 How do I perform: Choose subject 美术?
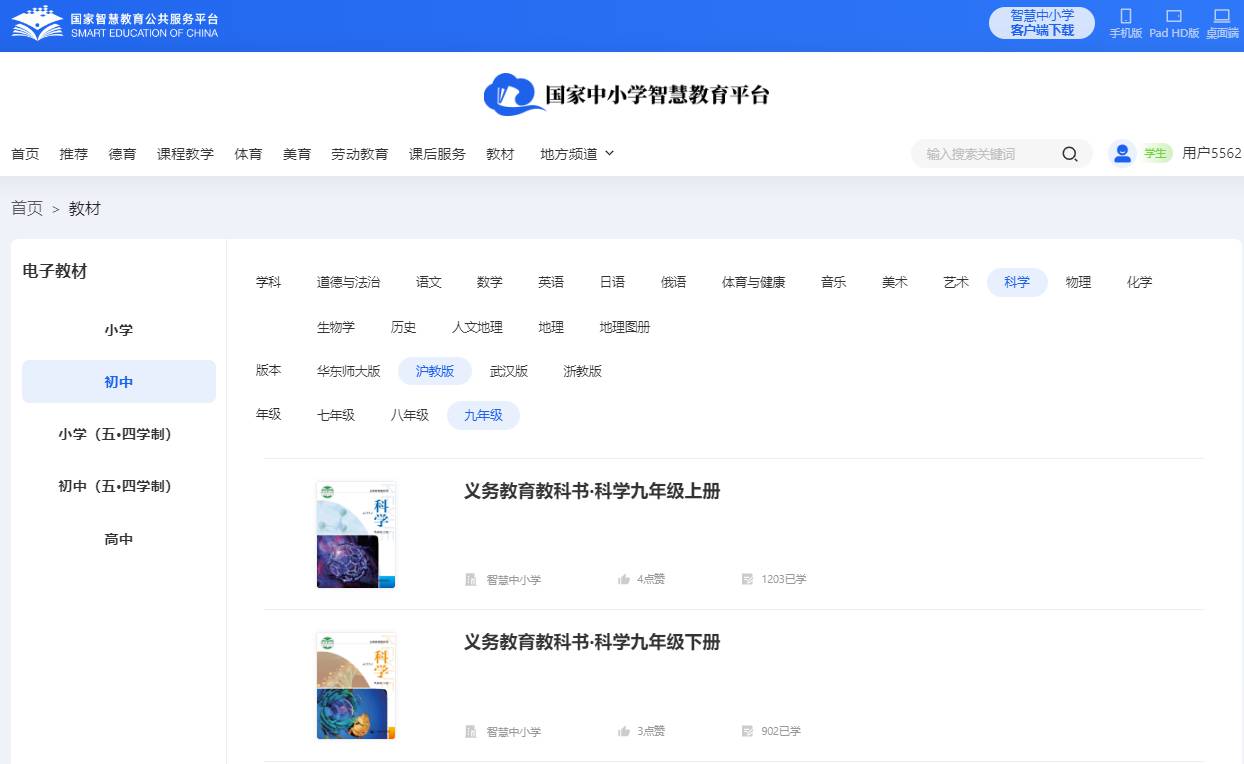[895, 282]
